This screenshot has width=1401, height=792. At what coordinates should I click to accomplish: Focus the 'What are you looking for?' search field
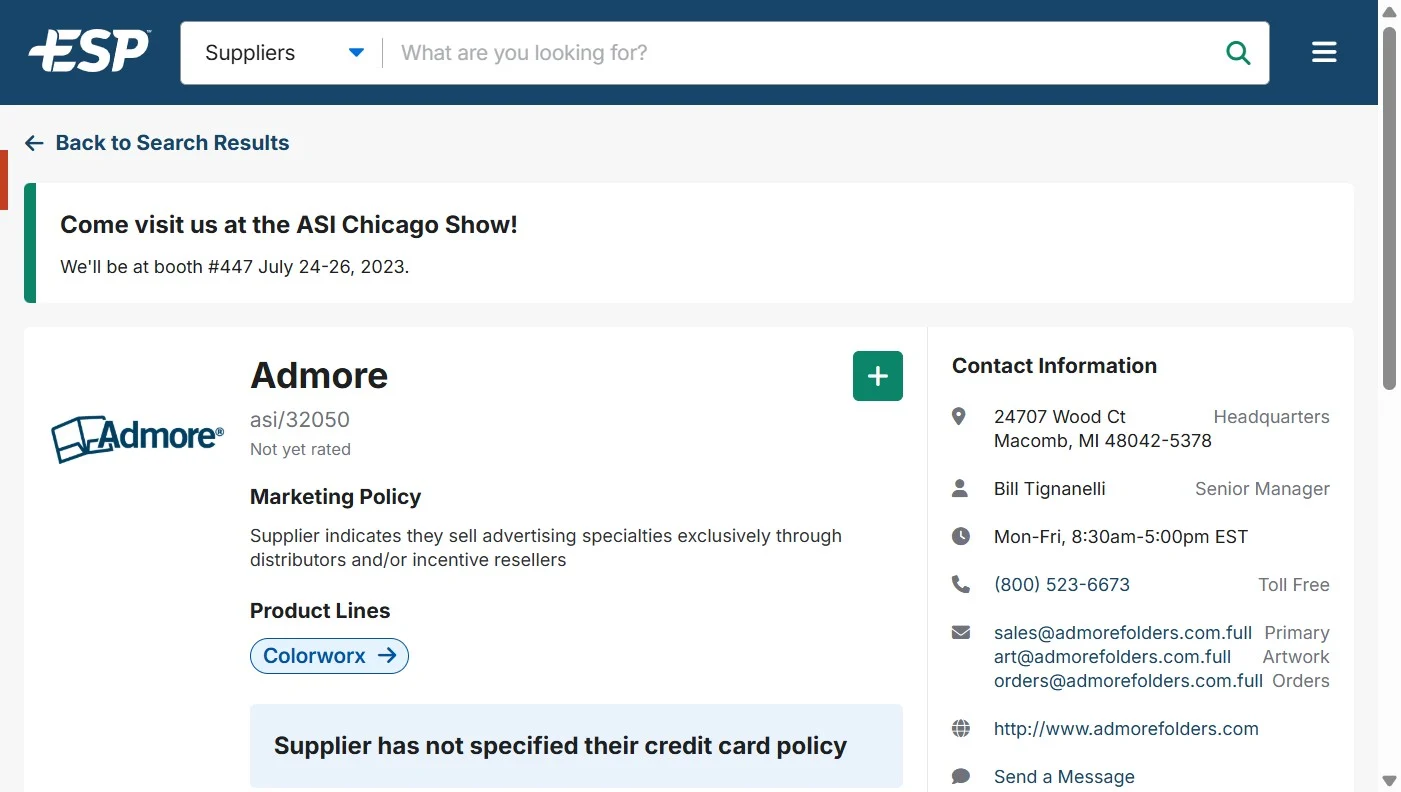800,53
